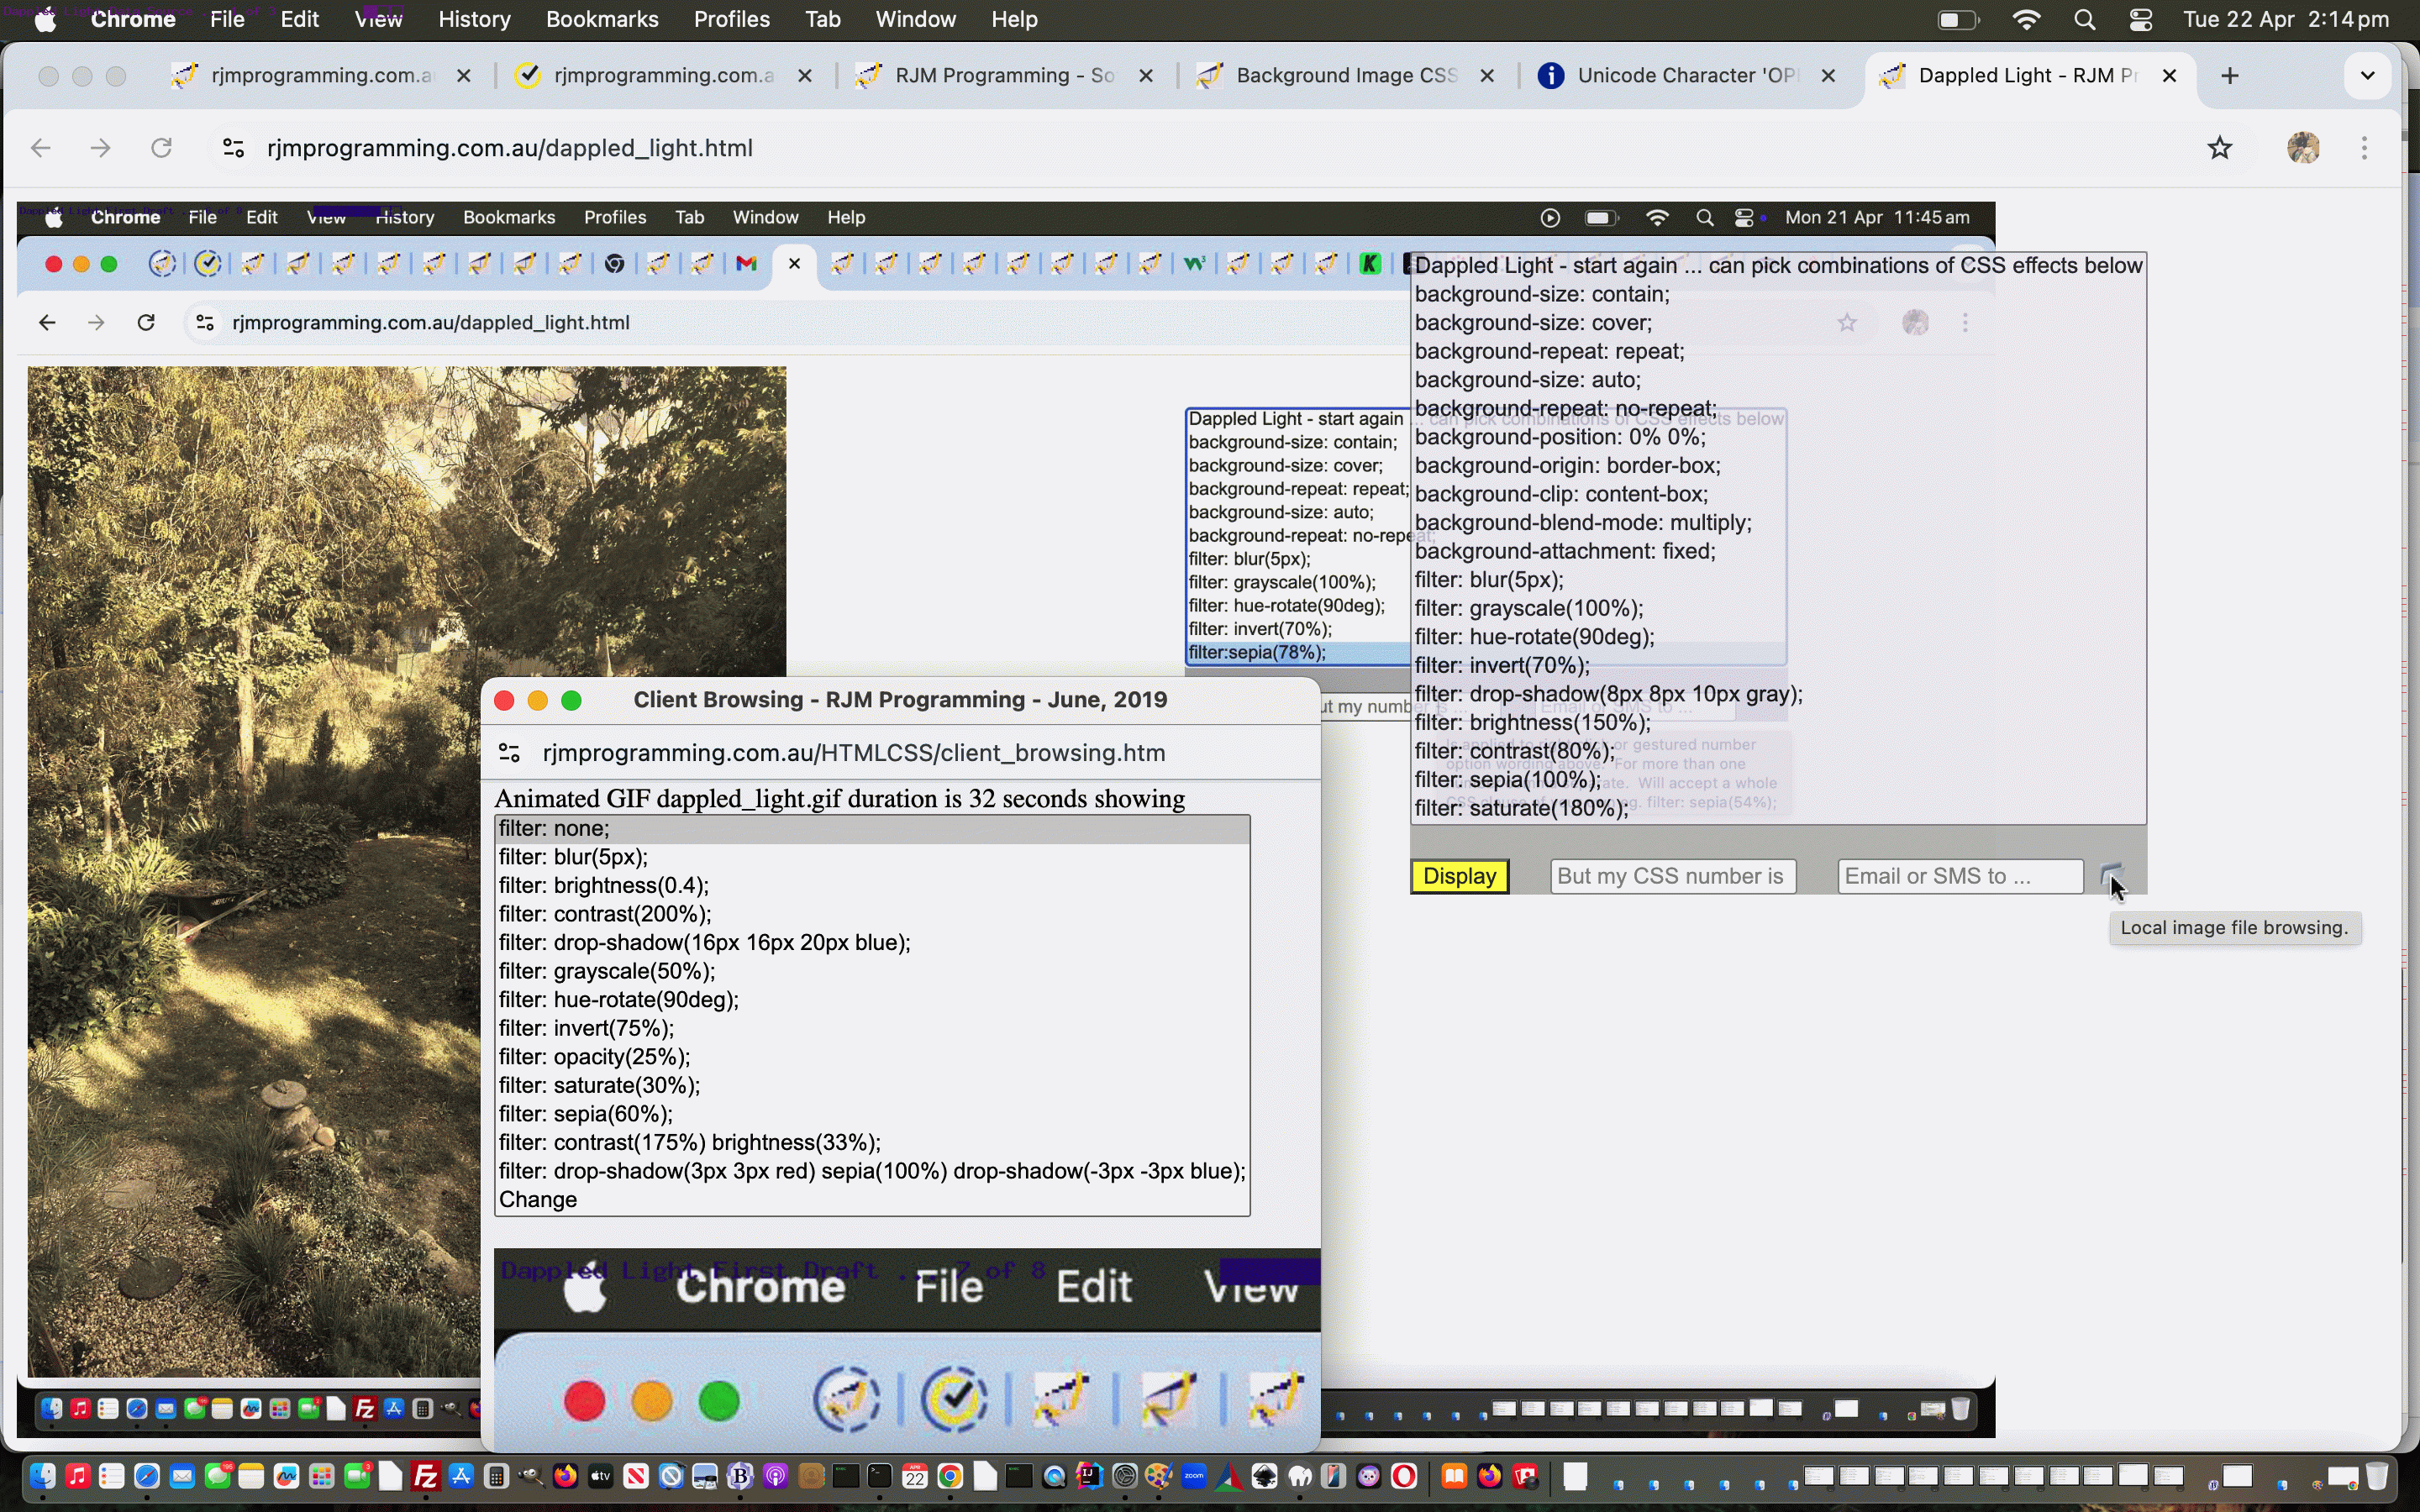Select 'background-attachment: fixed;' option
Screen dimensions: 2420x1512
click(x=1777, y=551)
